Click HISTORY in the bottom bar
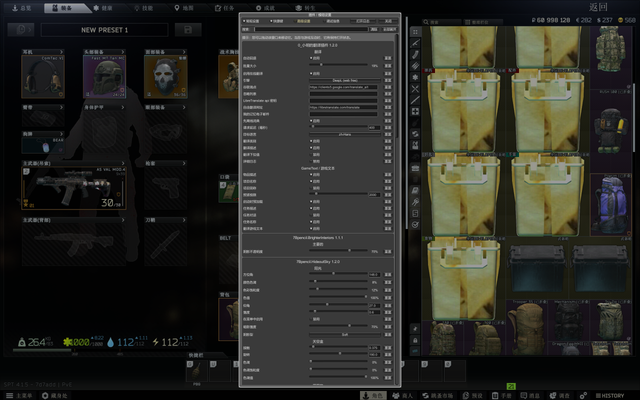Viewport: 640px width, 400px height. 610,396
